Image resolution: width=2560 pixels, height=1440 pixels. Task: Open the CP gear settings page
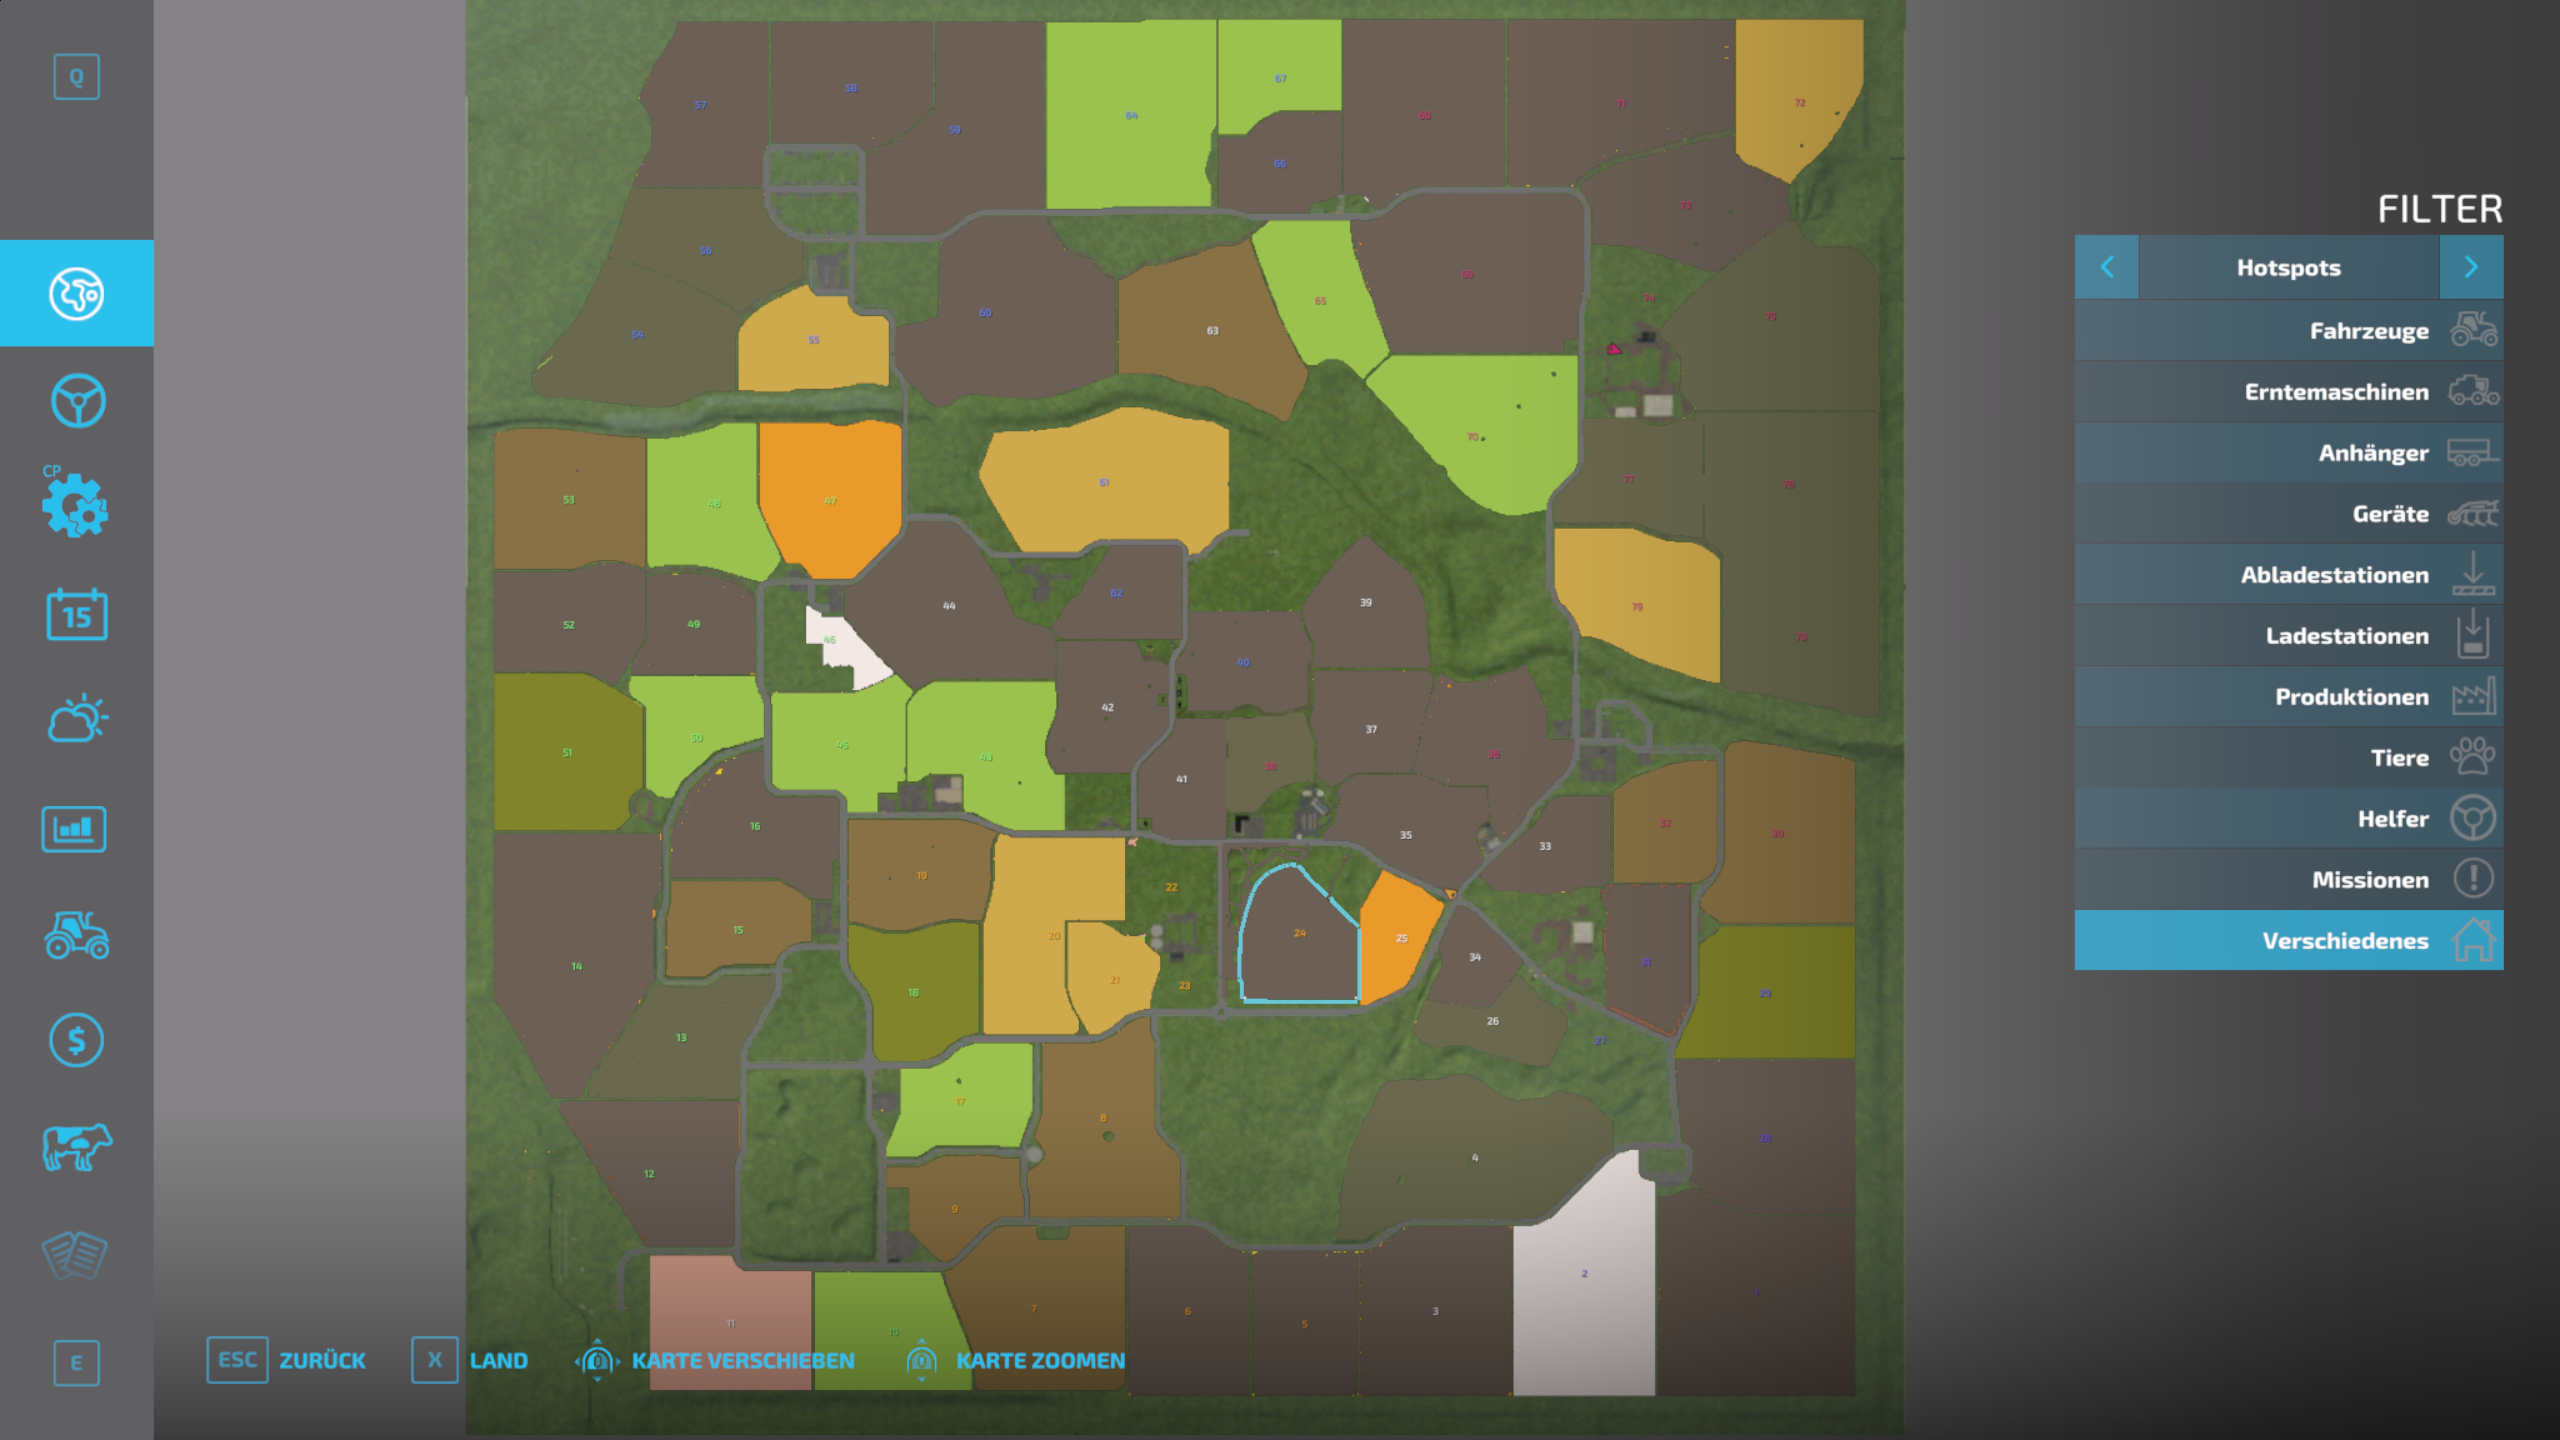point(76,506)
